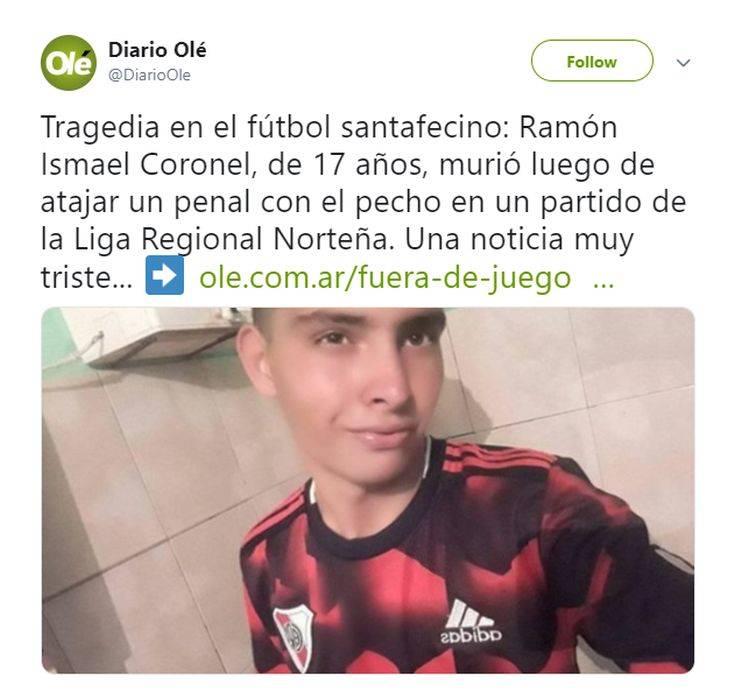Screen dimensions: 735x690
Task: Click the white 'Olé' lettering in logo
Action: click(x=68, y=63)
